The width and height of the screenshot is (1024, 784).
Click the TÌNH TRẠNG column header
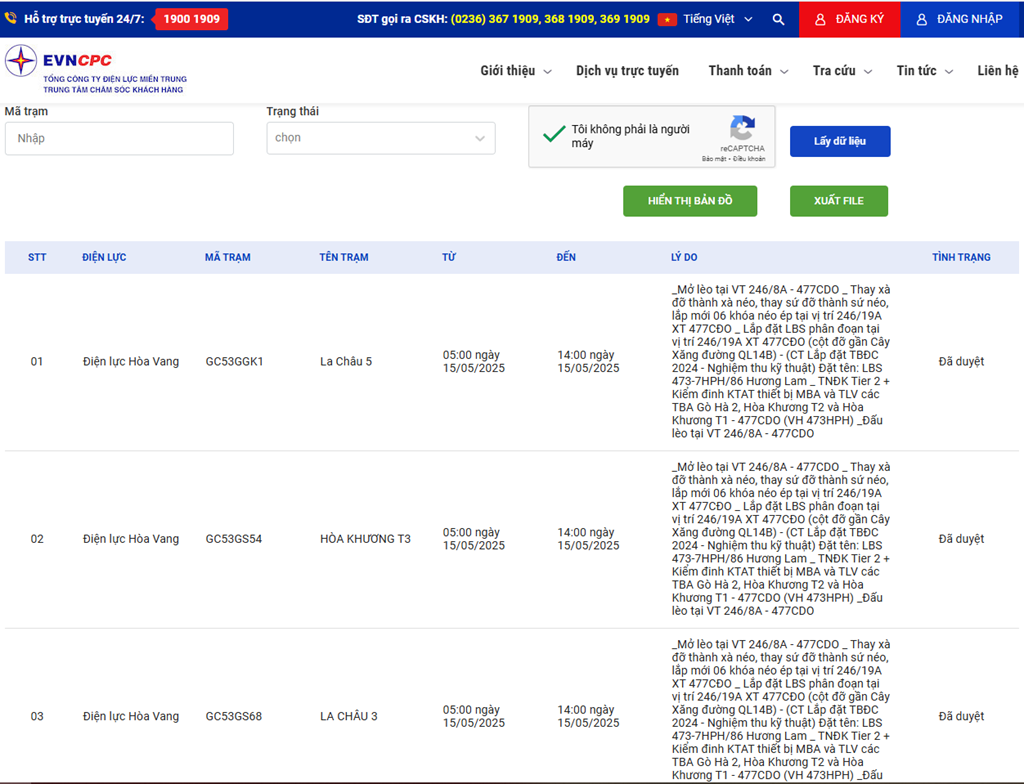pyautogui.click(x=961, y=257)
